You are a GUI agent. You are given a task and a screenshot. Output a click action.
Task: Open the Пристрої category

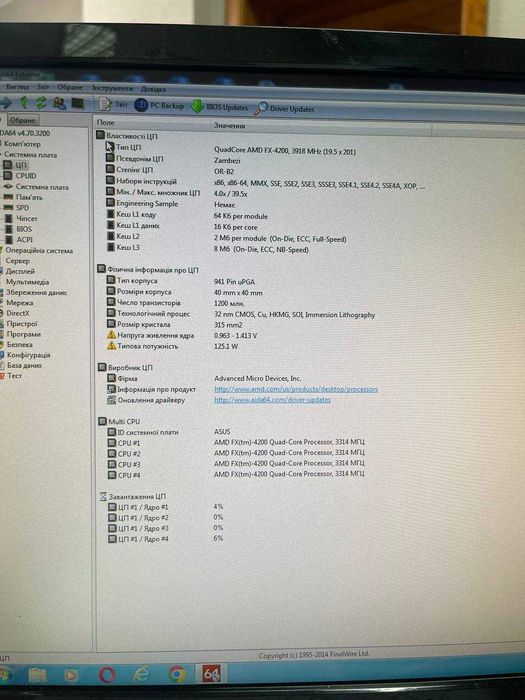tap(22, 324)
